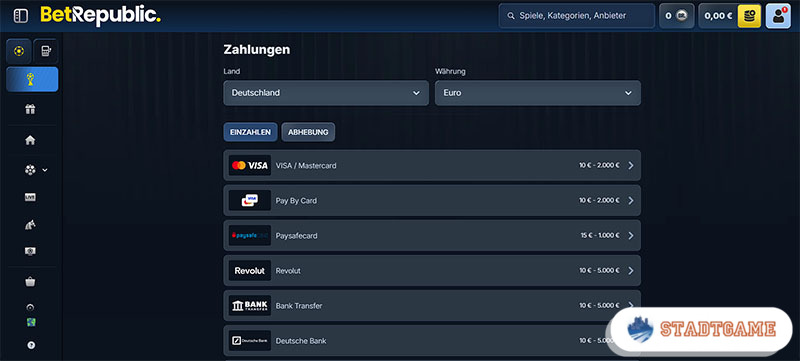Click the Deutsche Bank logo
Image resolution: width=800 pixels, height=361 pixels.
pyautogui.click(x=250, y=341)
